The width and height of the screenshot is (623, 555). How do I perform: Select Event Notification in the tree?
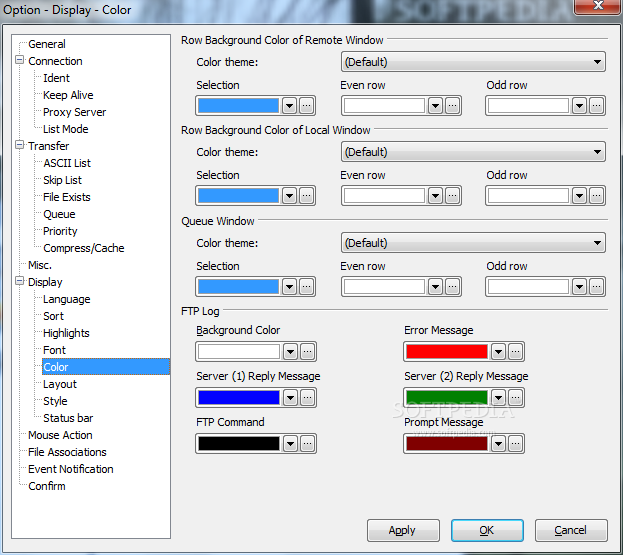pyautogui.click(x=71, y=469)
